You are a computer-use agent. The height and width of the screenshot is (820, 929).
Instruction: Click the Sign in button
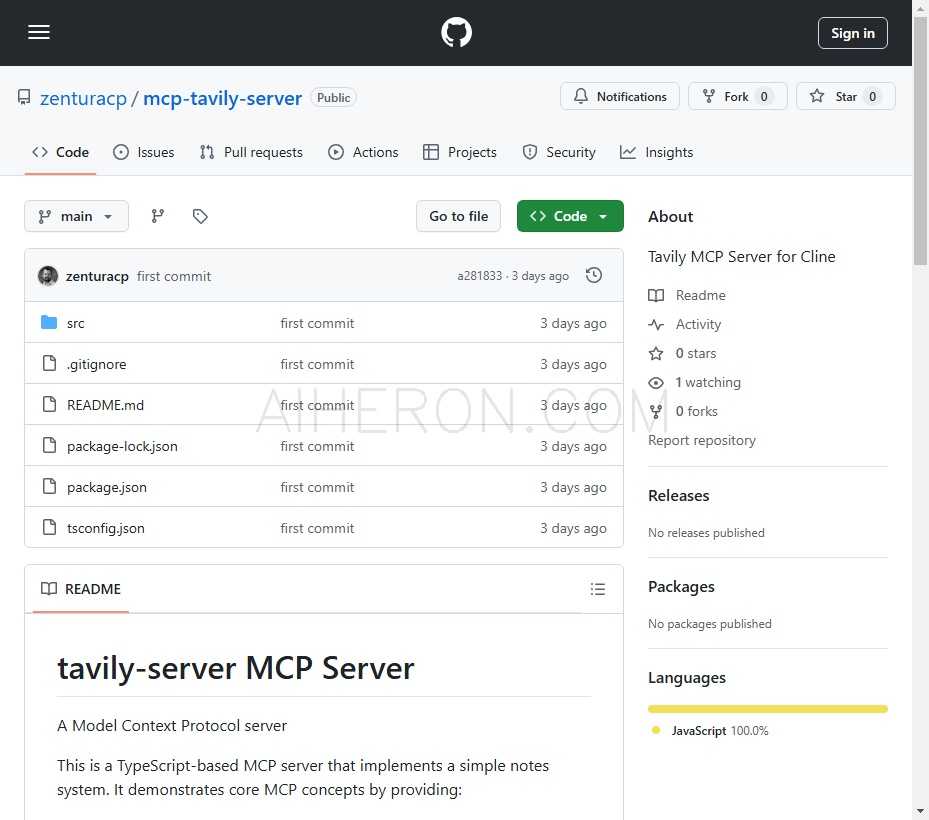[852, 32]
